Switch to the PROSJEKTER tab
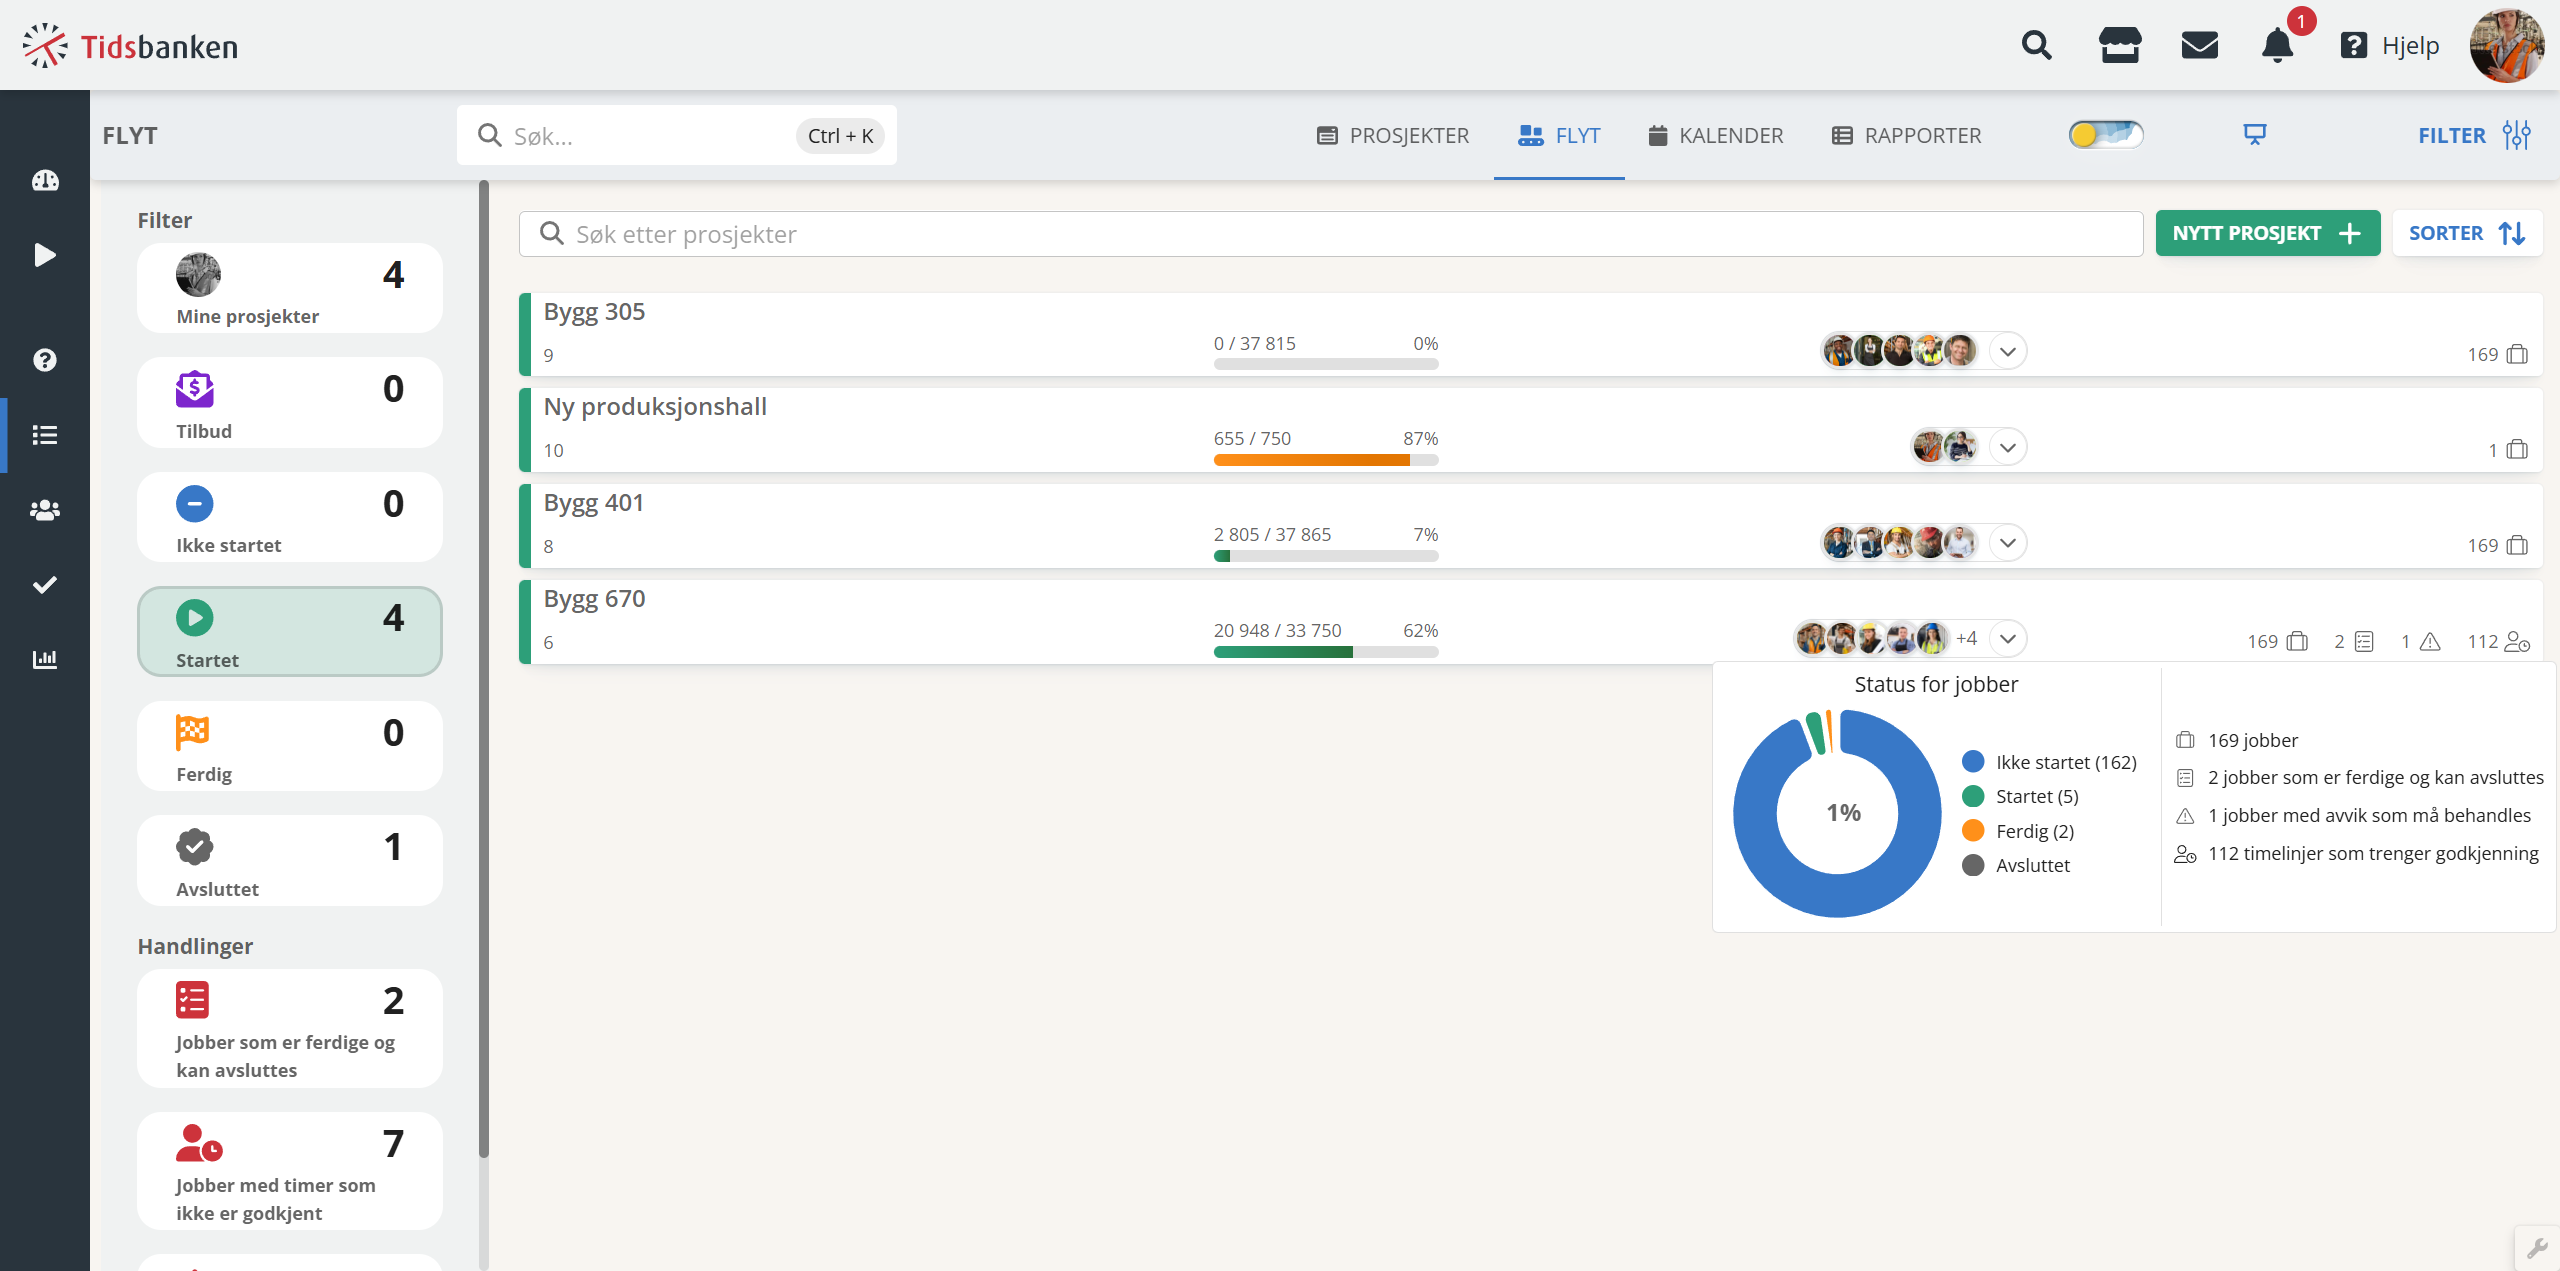The image size is (2560, 1271). click(1392, 136)
